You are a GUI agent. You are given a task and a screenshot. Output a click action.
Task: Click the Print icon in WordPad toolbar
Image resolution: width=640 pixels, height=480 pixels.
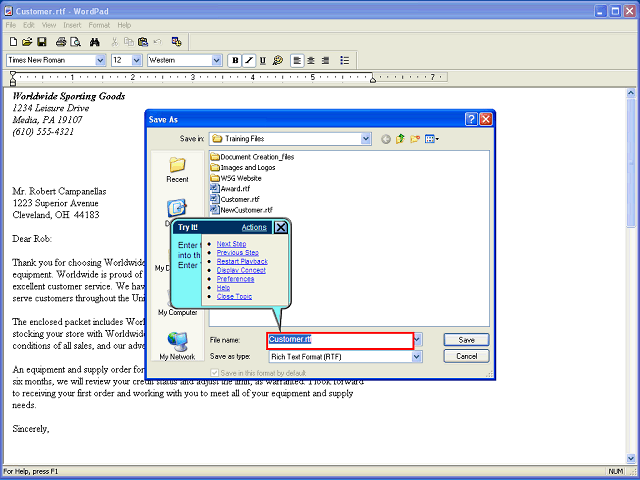click(61, 42)
